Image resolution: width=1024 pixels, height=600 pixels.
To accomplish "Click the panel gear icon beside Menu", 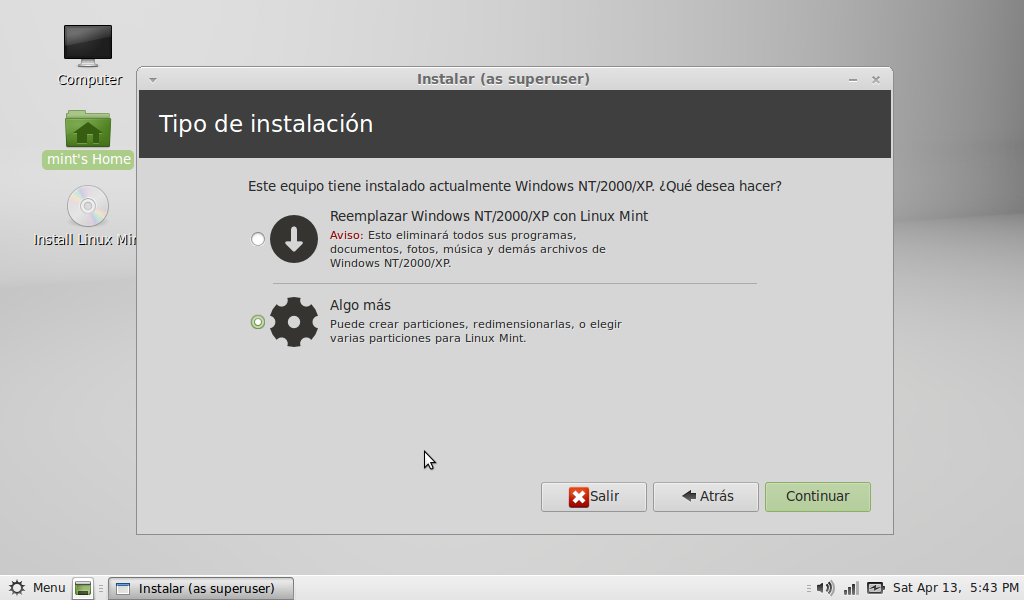I will tap(17, 588).
